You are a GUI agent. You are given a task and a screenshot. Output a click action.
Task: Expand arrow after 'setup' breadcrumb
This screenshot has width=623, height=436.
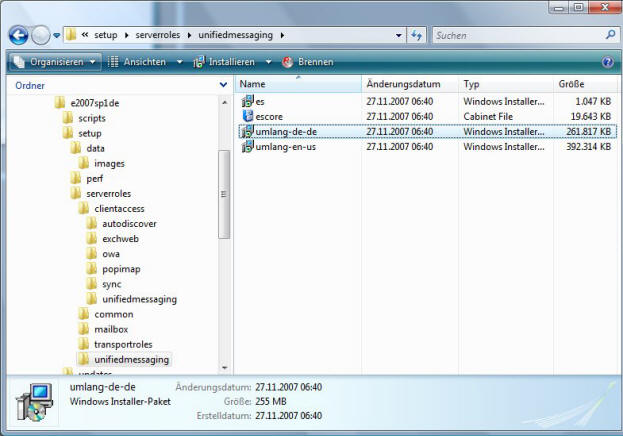point(126,35)
